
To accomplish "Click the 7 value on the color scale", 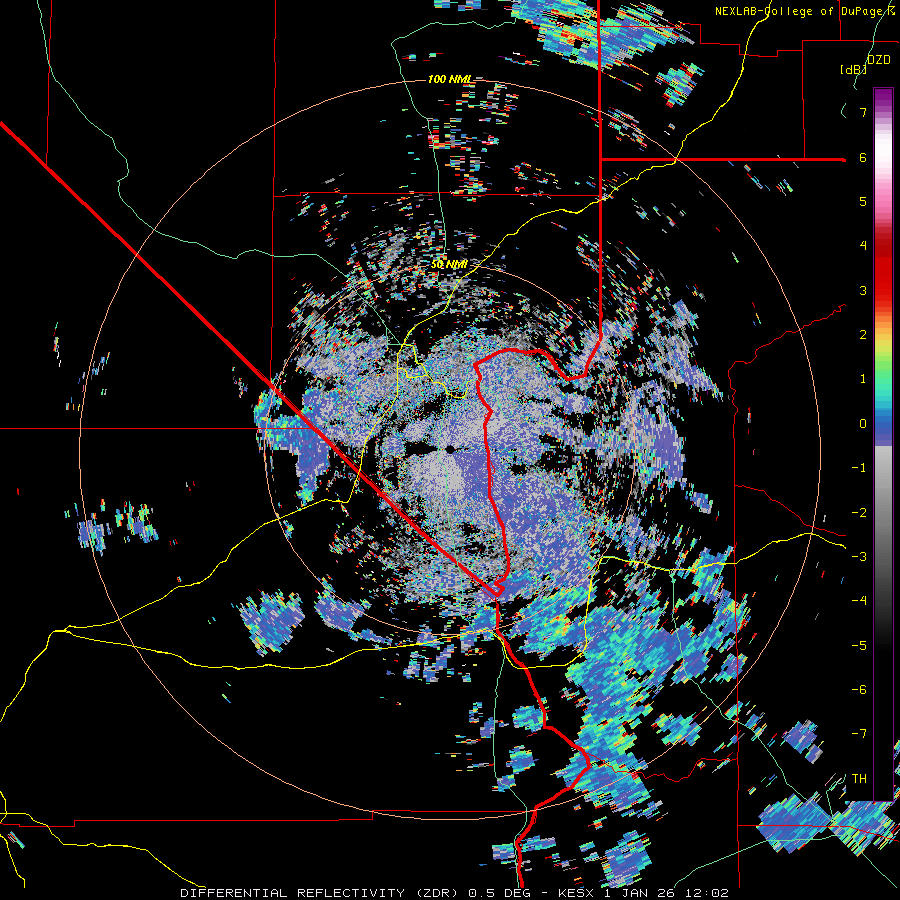I will click(863, 112).
